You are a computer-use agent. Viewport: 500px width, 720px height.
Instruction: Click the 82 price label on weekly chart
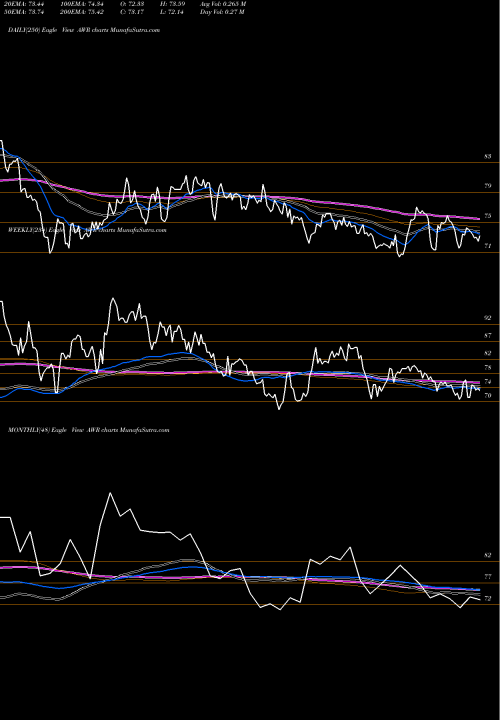click(x=488, y=353)
